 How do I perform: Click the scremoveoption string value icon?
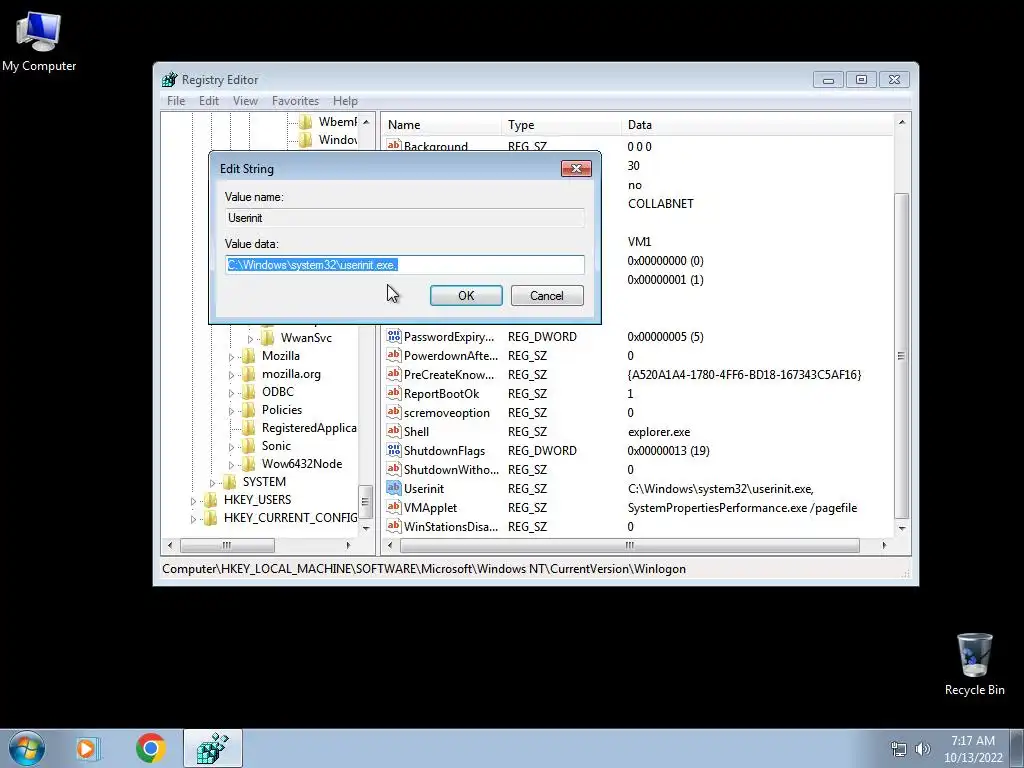[x=393, y=412]
